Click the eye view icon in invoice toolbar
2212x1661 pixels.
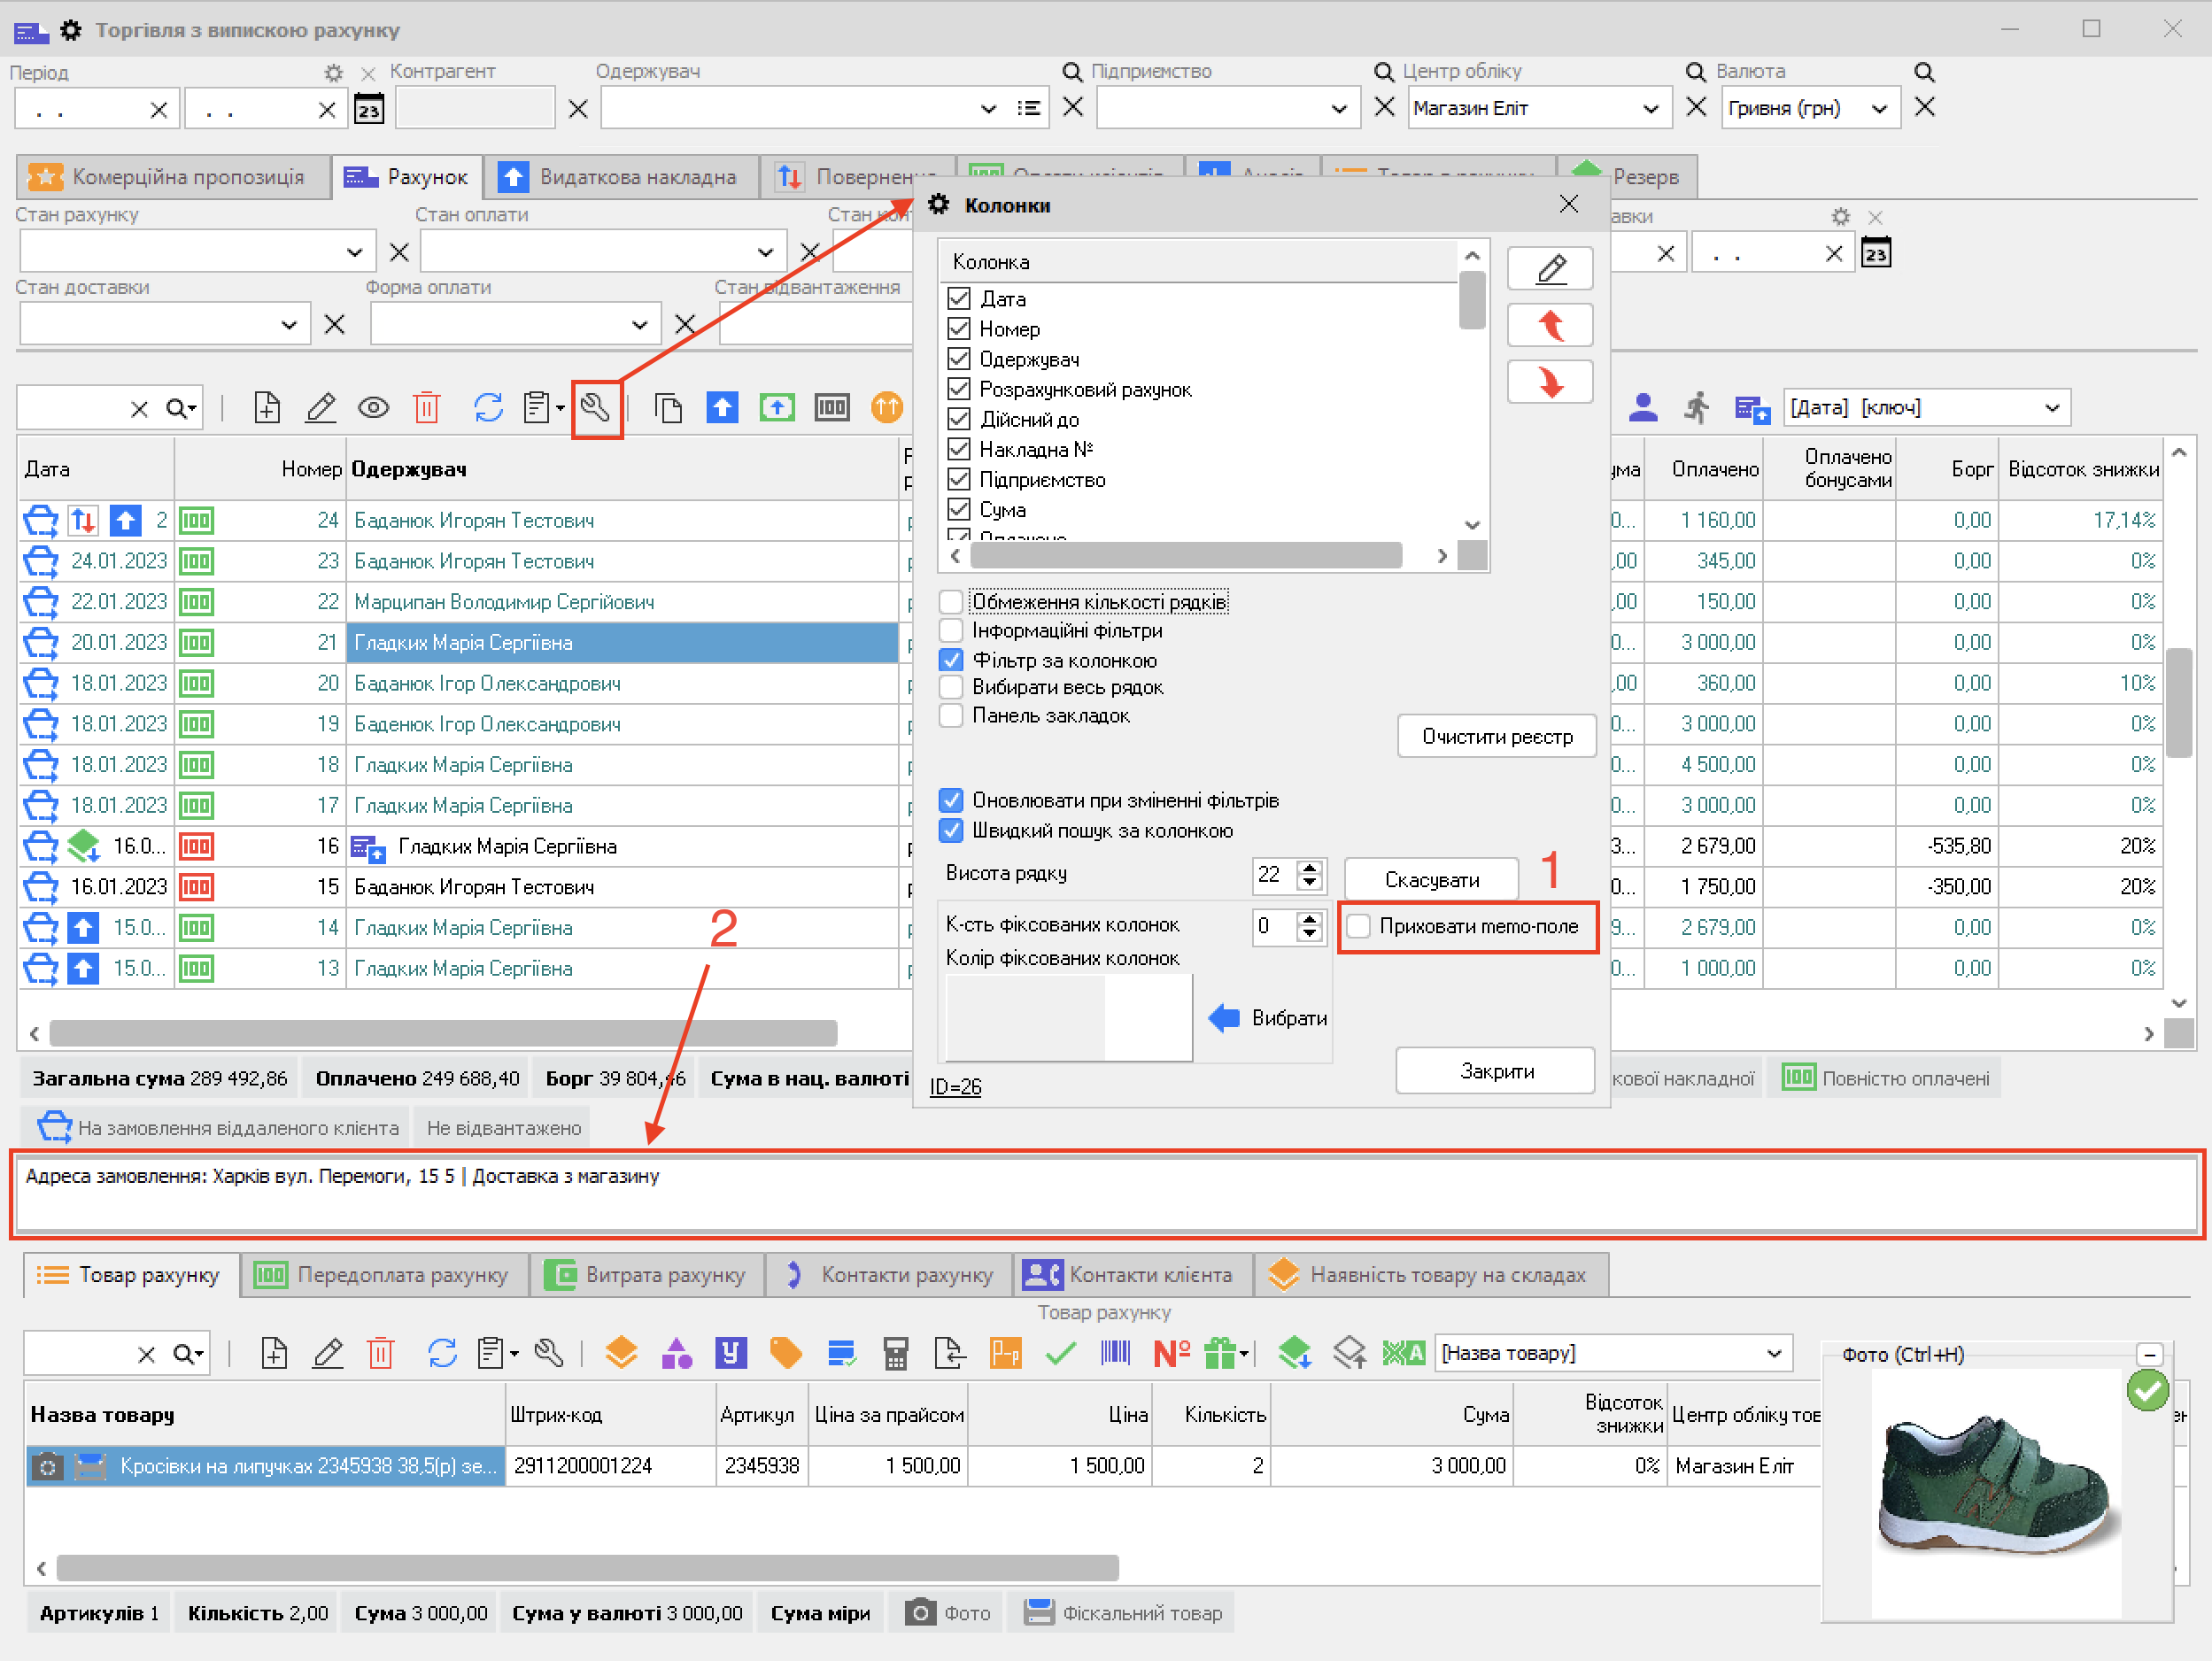[x=374, y=408]
